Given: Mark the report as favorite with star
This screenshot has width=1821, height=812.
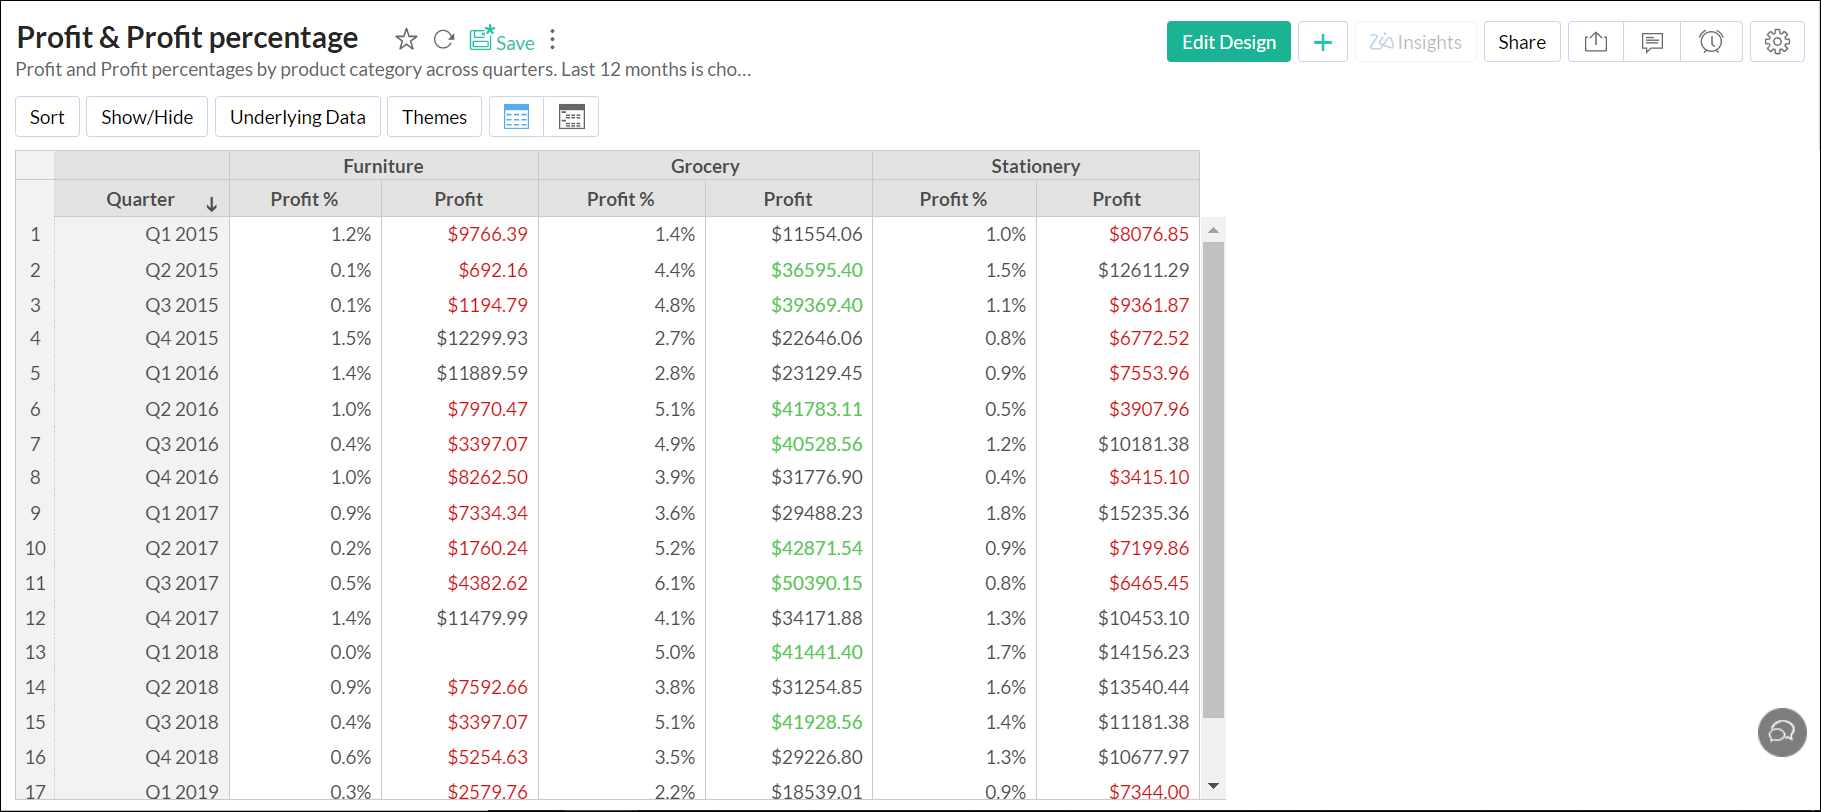Looking at the screenshot, I should point(406,40).
